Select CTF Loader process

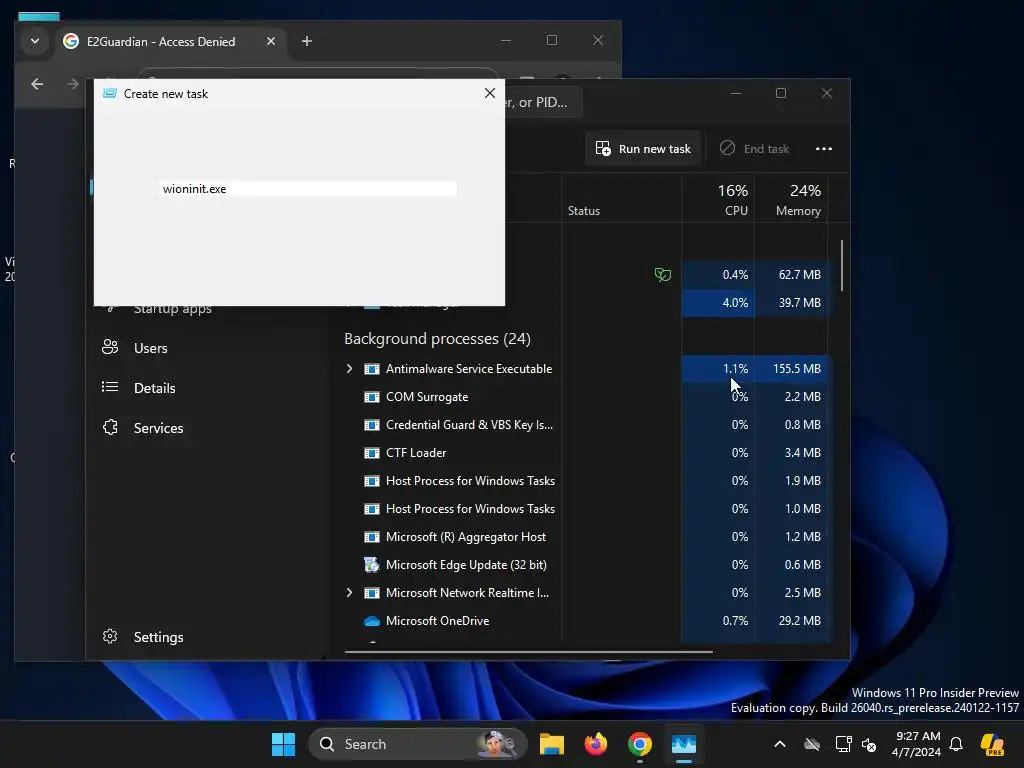pos(416,453)
